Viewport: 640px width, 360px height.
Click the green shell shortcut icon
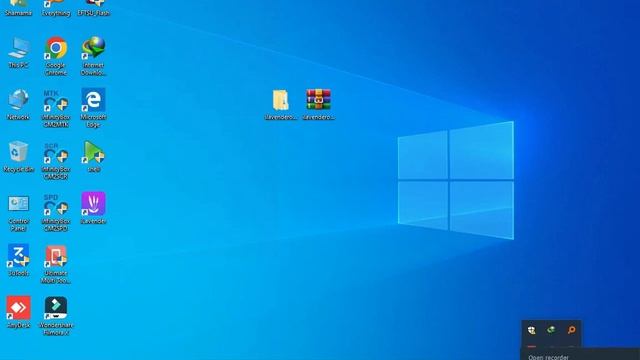pos(93,153)
